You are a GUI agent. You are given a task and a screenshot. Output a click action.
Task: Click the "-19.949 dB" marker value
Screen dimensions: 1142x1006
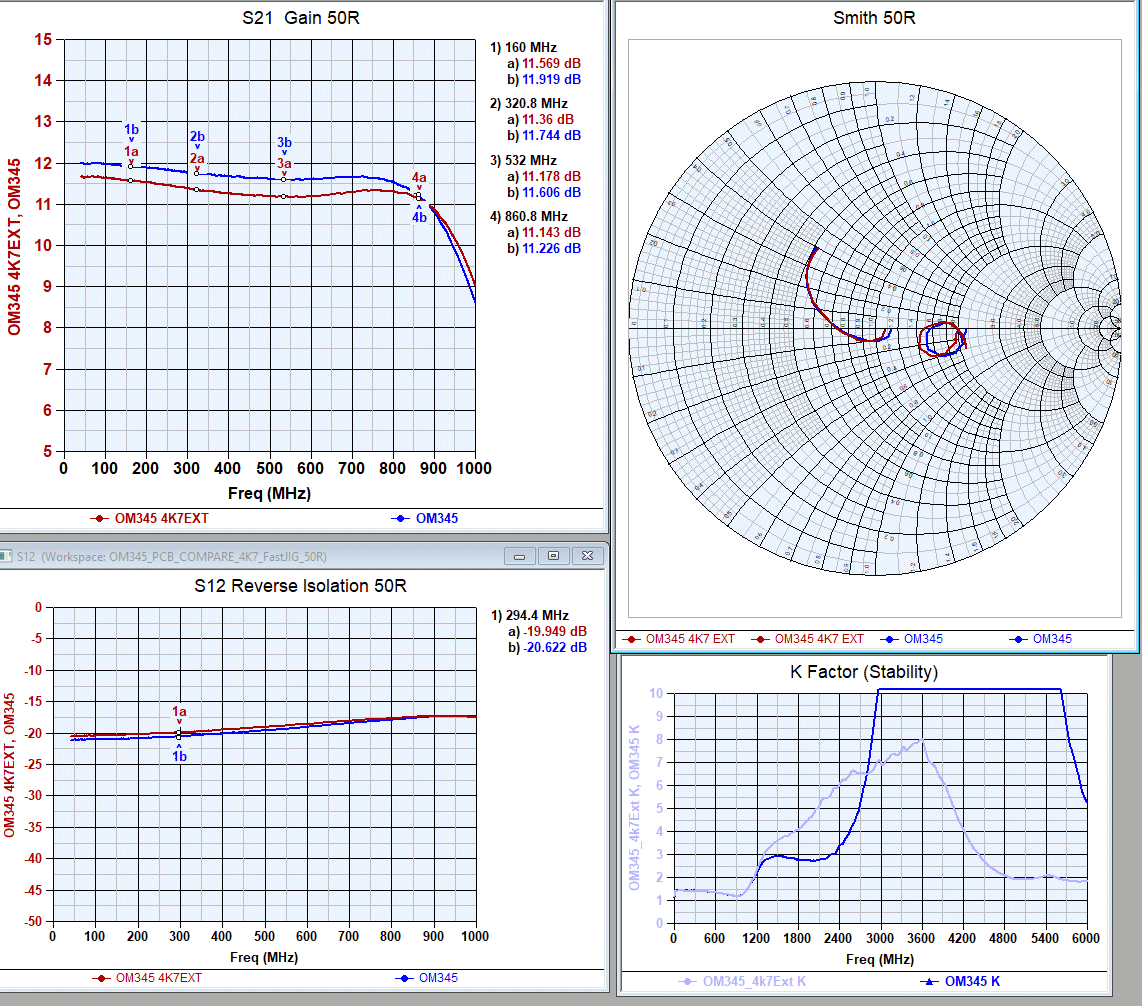click(555, 632)
